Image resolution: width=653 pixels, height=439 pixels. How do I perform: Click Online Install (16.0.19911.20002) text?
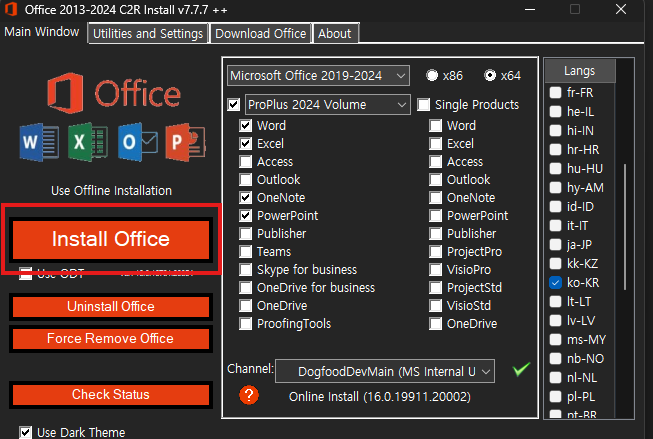point(380,397)
